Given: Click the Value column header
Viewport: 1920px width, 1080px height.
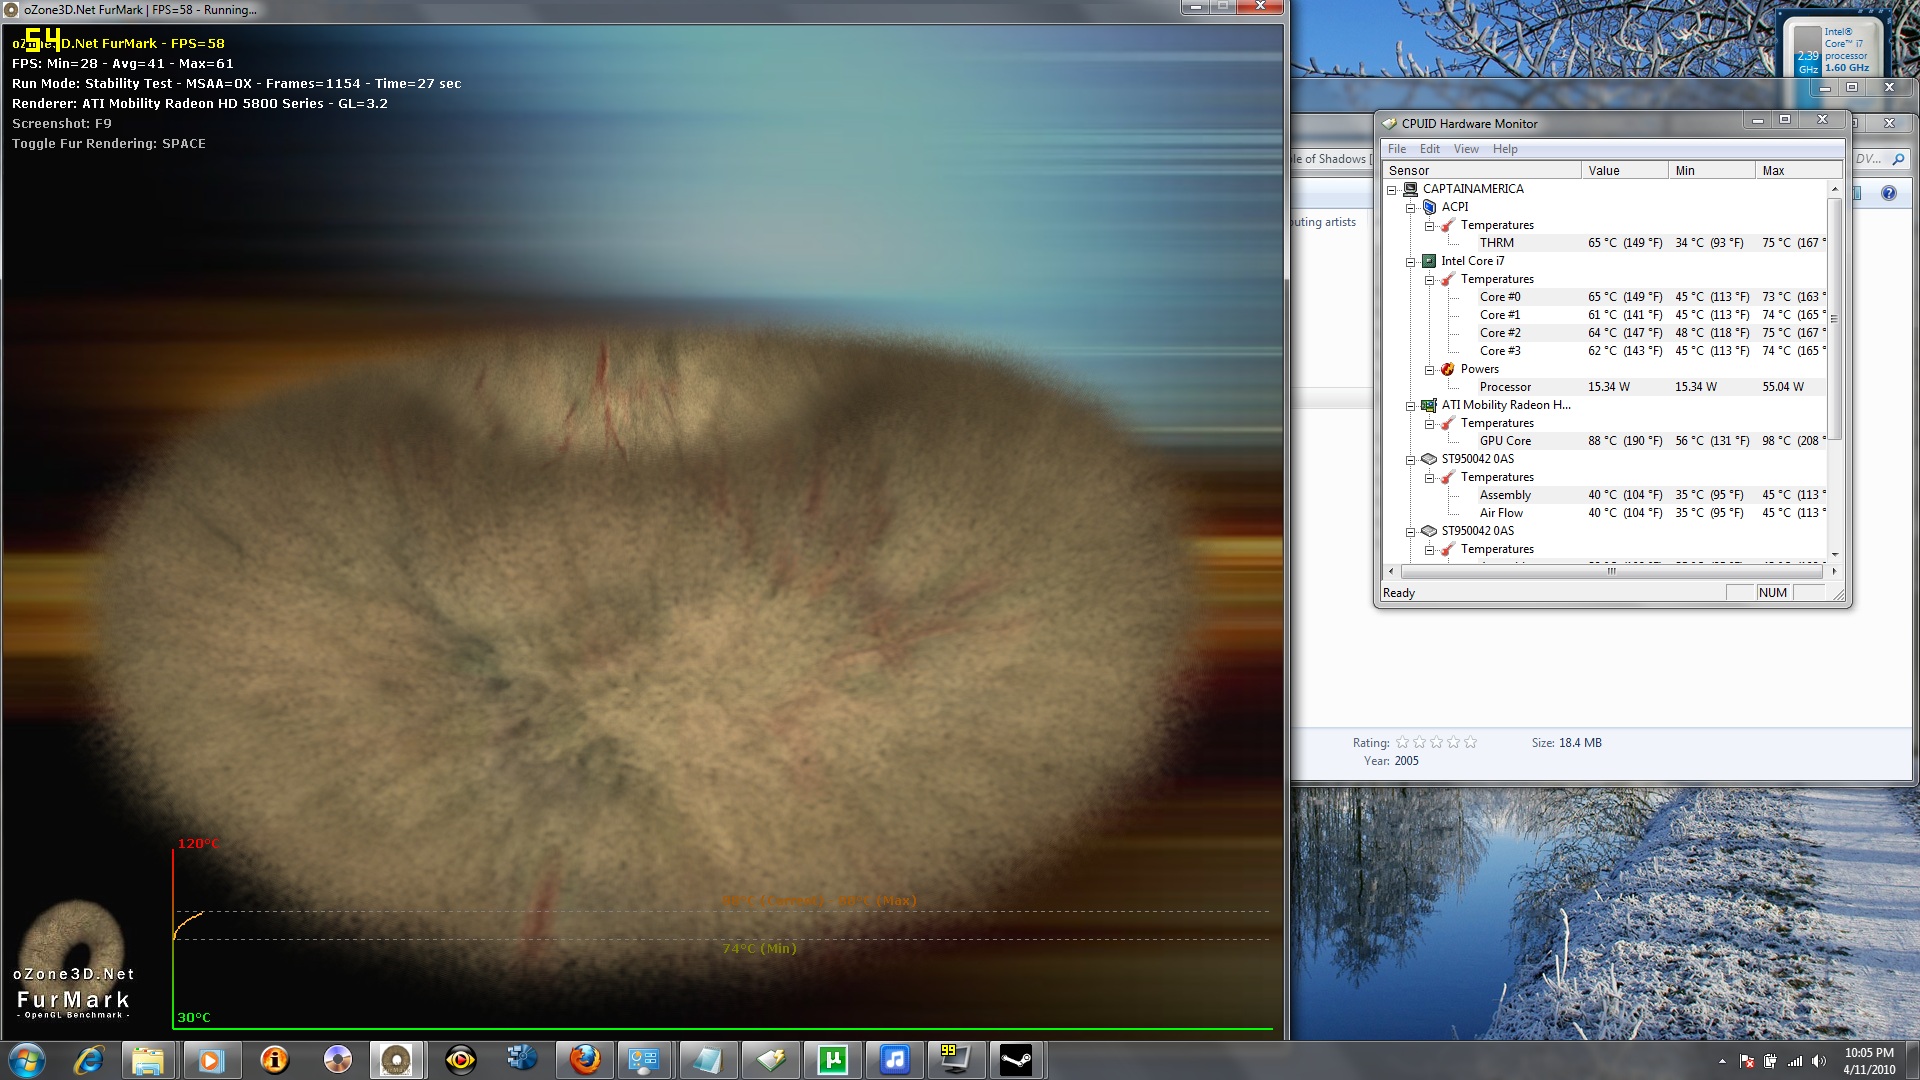Looking at the screenshot, I should click(1624, 171).
